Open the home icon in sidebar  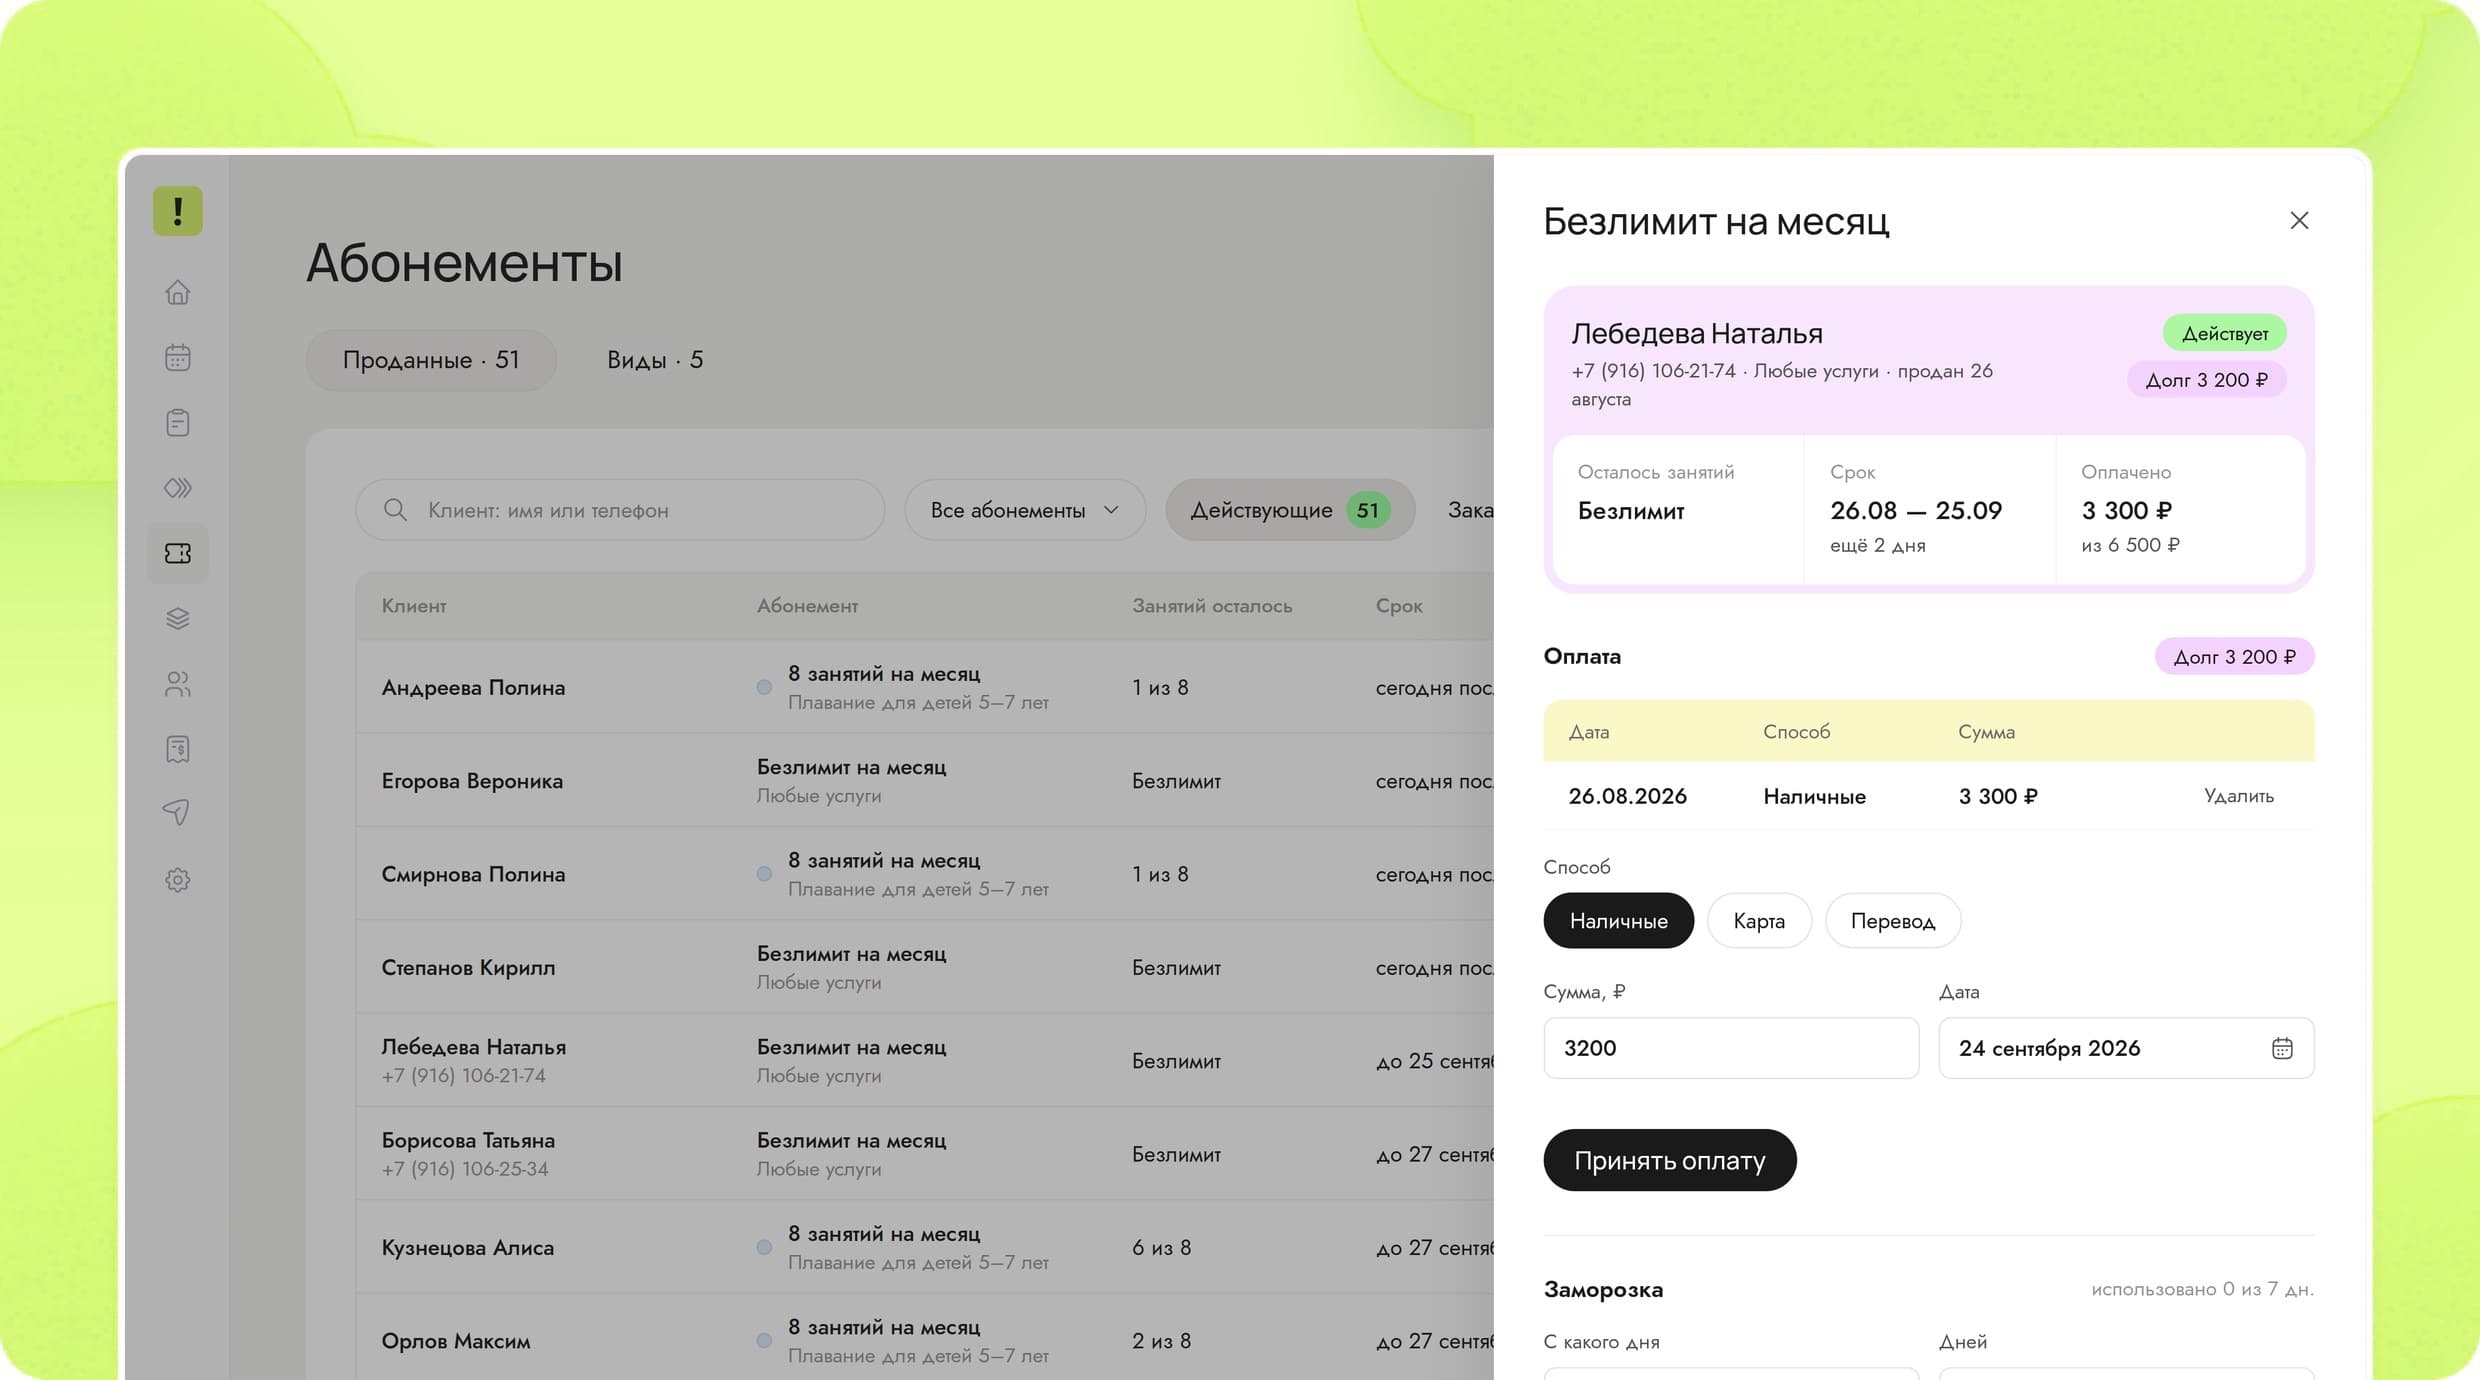coord(178,292)
